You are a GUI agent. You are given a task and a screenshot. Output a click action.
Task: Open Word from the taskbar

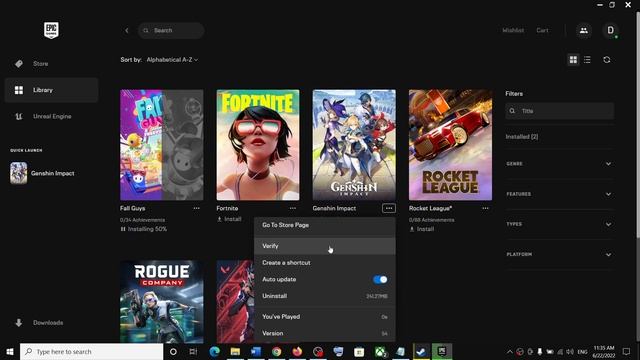click(x=256, y=351)
